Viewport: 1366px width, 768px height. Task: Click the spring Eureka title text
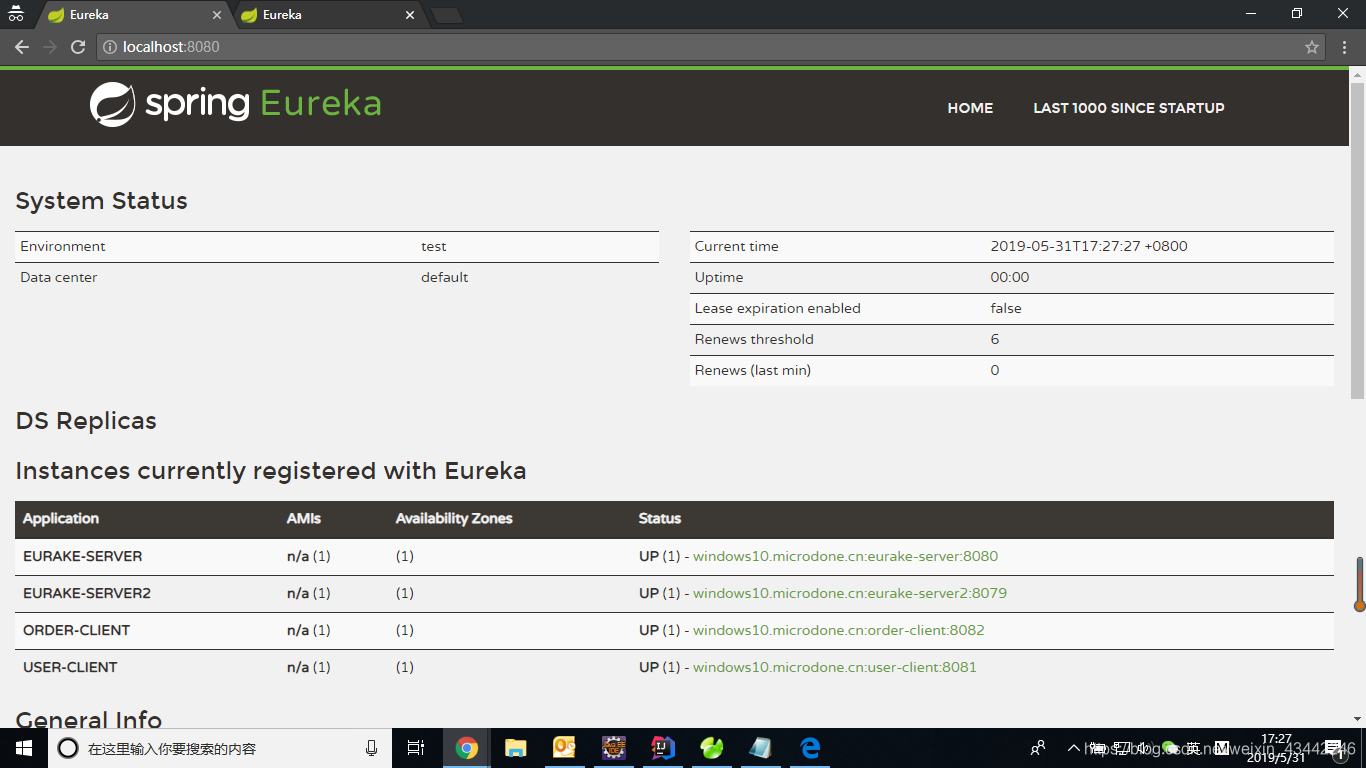[x=263, y=104]
